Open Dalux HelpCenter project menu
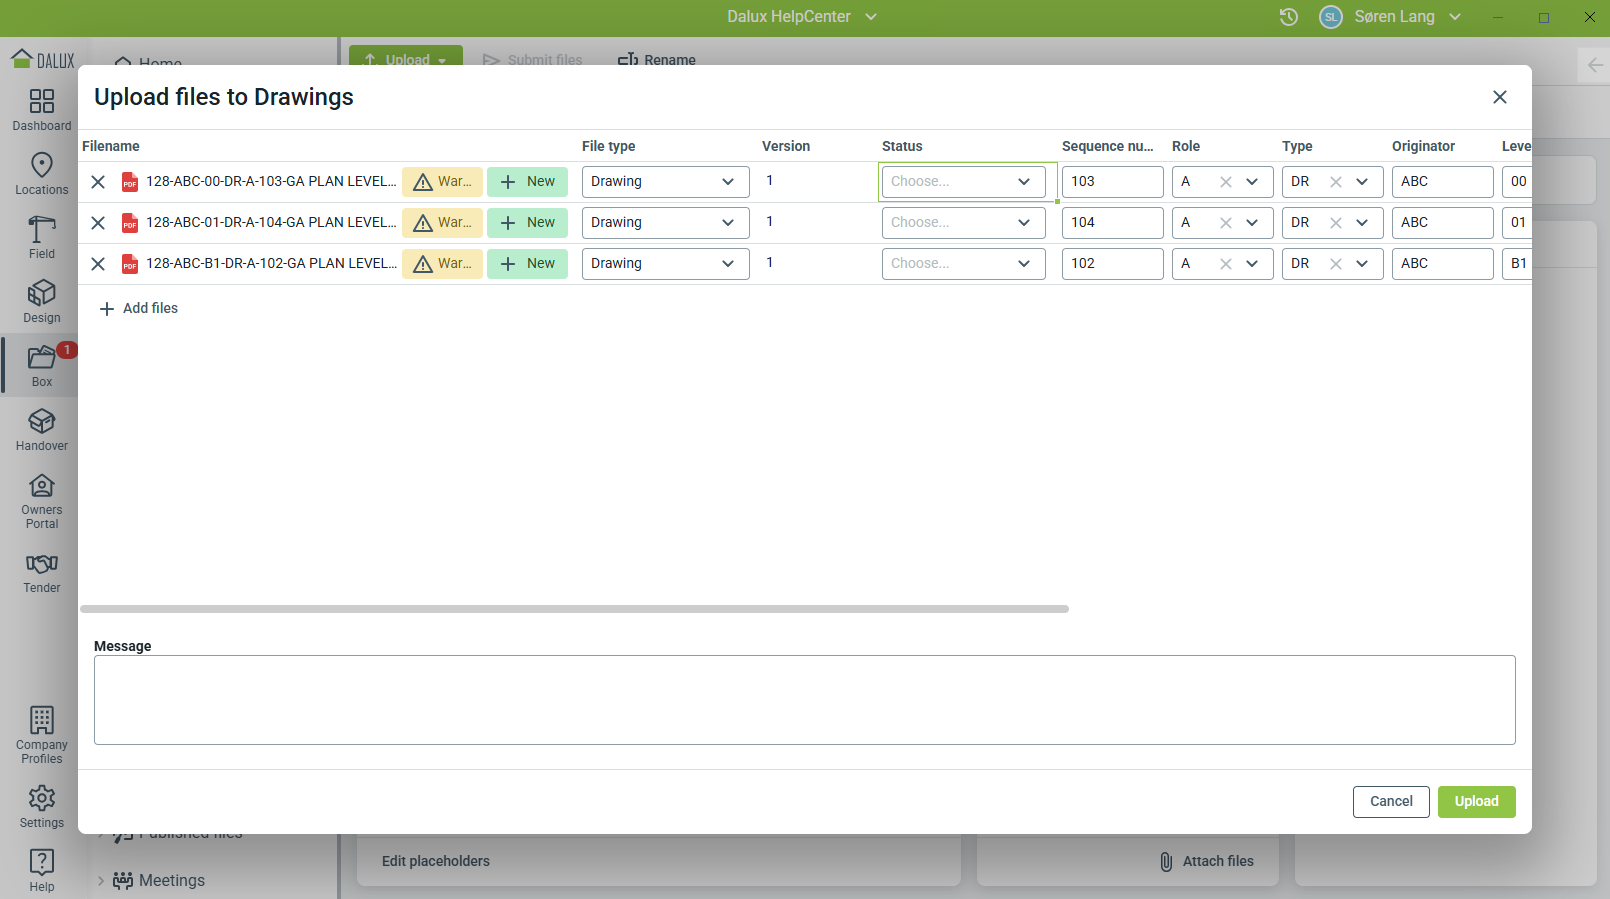Viewport: 1610px width, 899px height. 802,17
